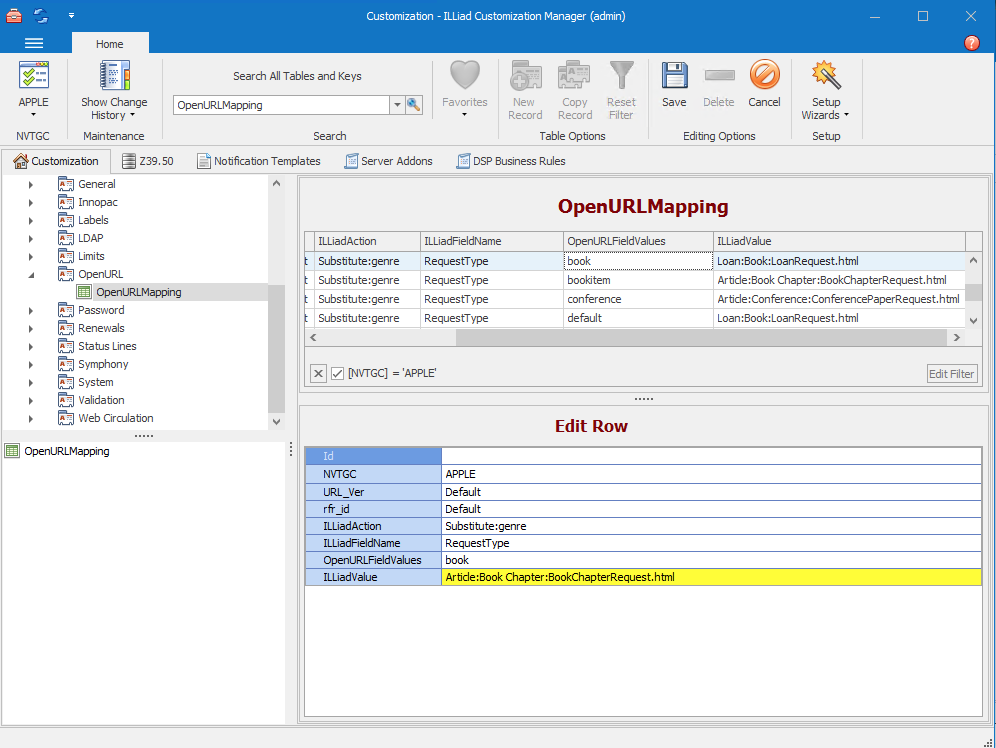This screenshot has width=996, height=748.
Task: Click the yellow ILLiadValue edit field
Action: (710, 577)
